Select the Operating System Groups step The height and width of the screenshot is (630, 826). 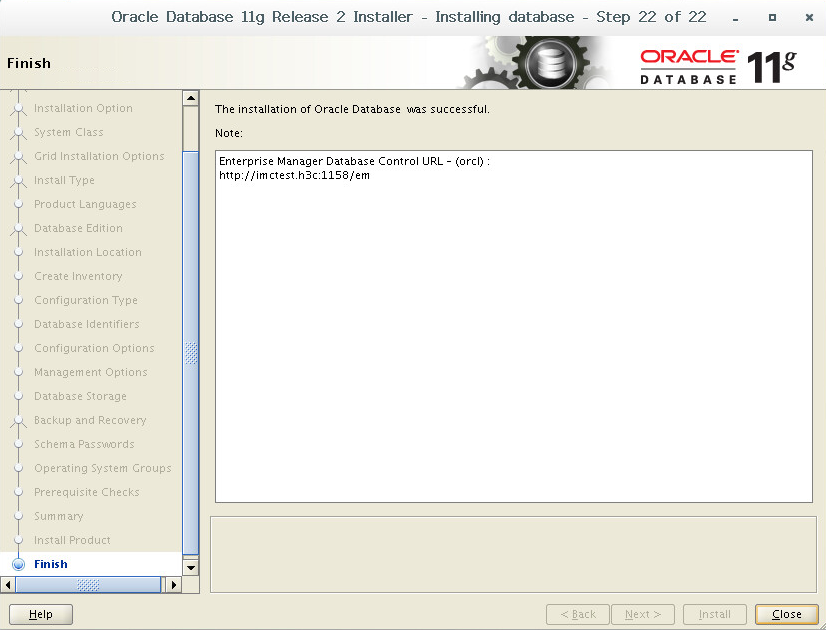103,468
